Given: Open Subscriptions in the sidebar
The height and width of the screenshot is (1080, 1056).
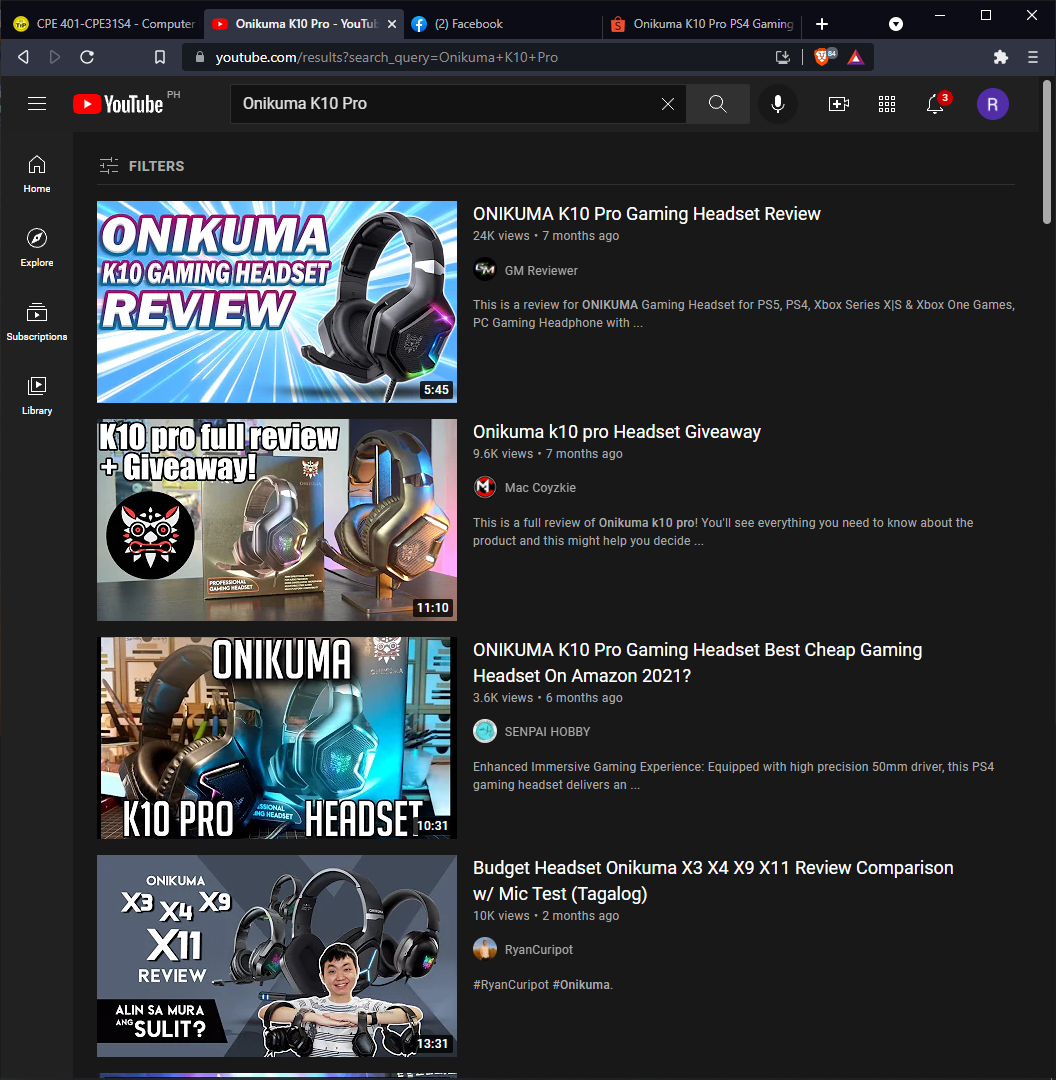Looking at the screenshot, I should click(x=37, y=322).
